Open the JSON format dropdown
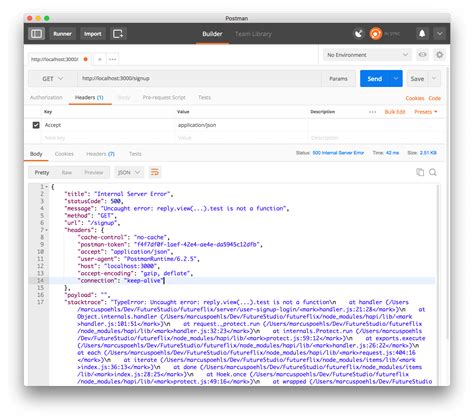Image resolution: width=474 pixels, height=420 pixels. click(129, 172)
